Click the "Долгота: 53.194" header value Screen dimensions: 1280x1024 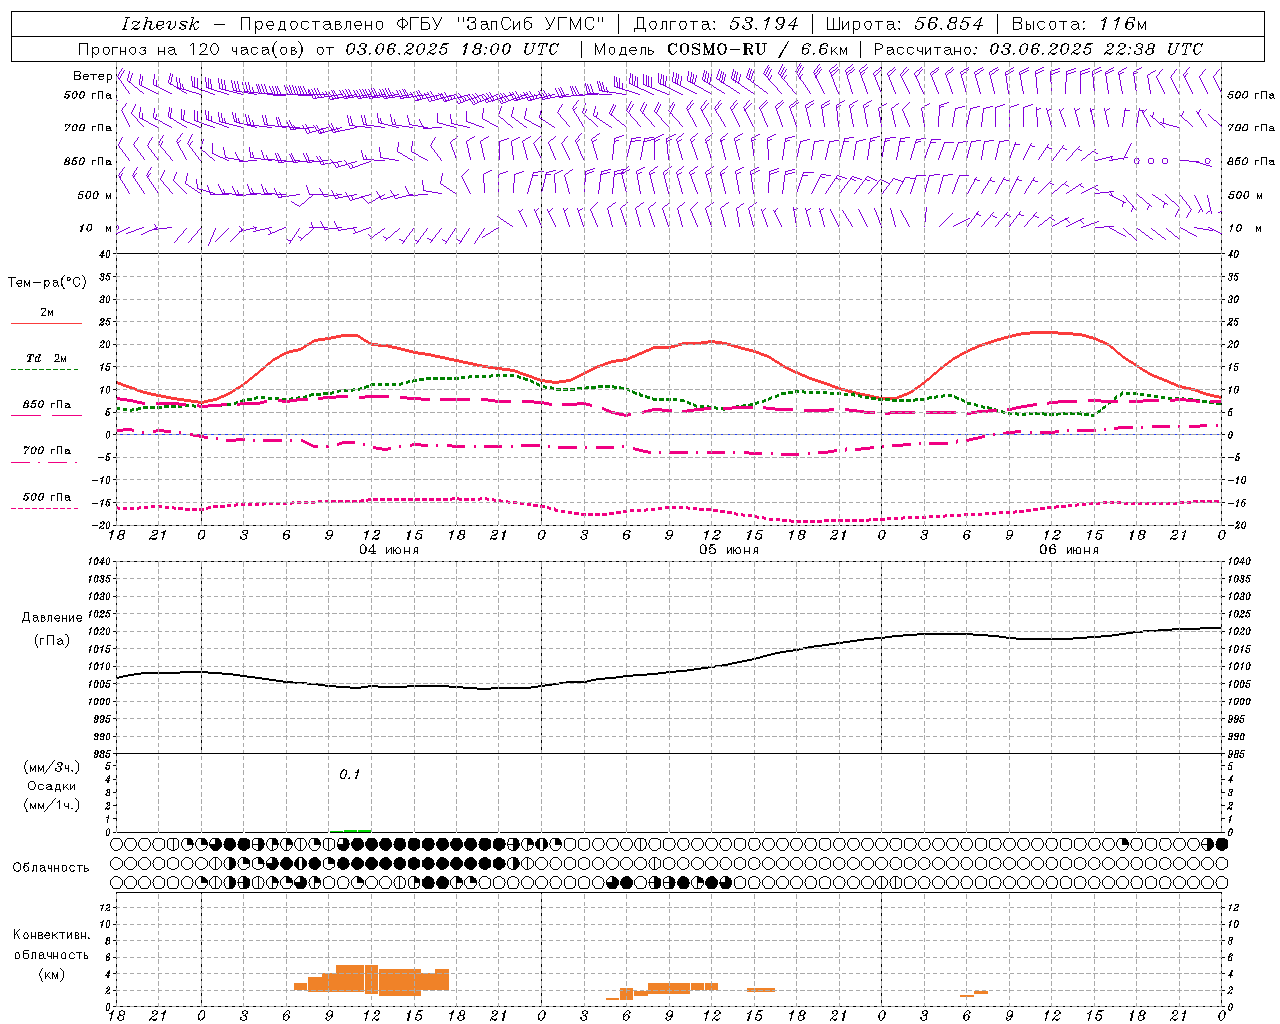(715, 24)
